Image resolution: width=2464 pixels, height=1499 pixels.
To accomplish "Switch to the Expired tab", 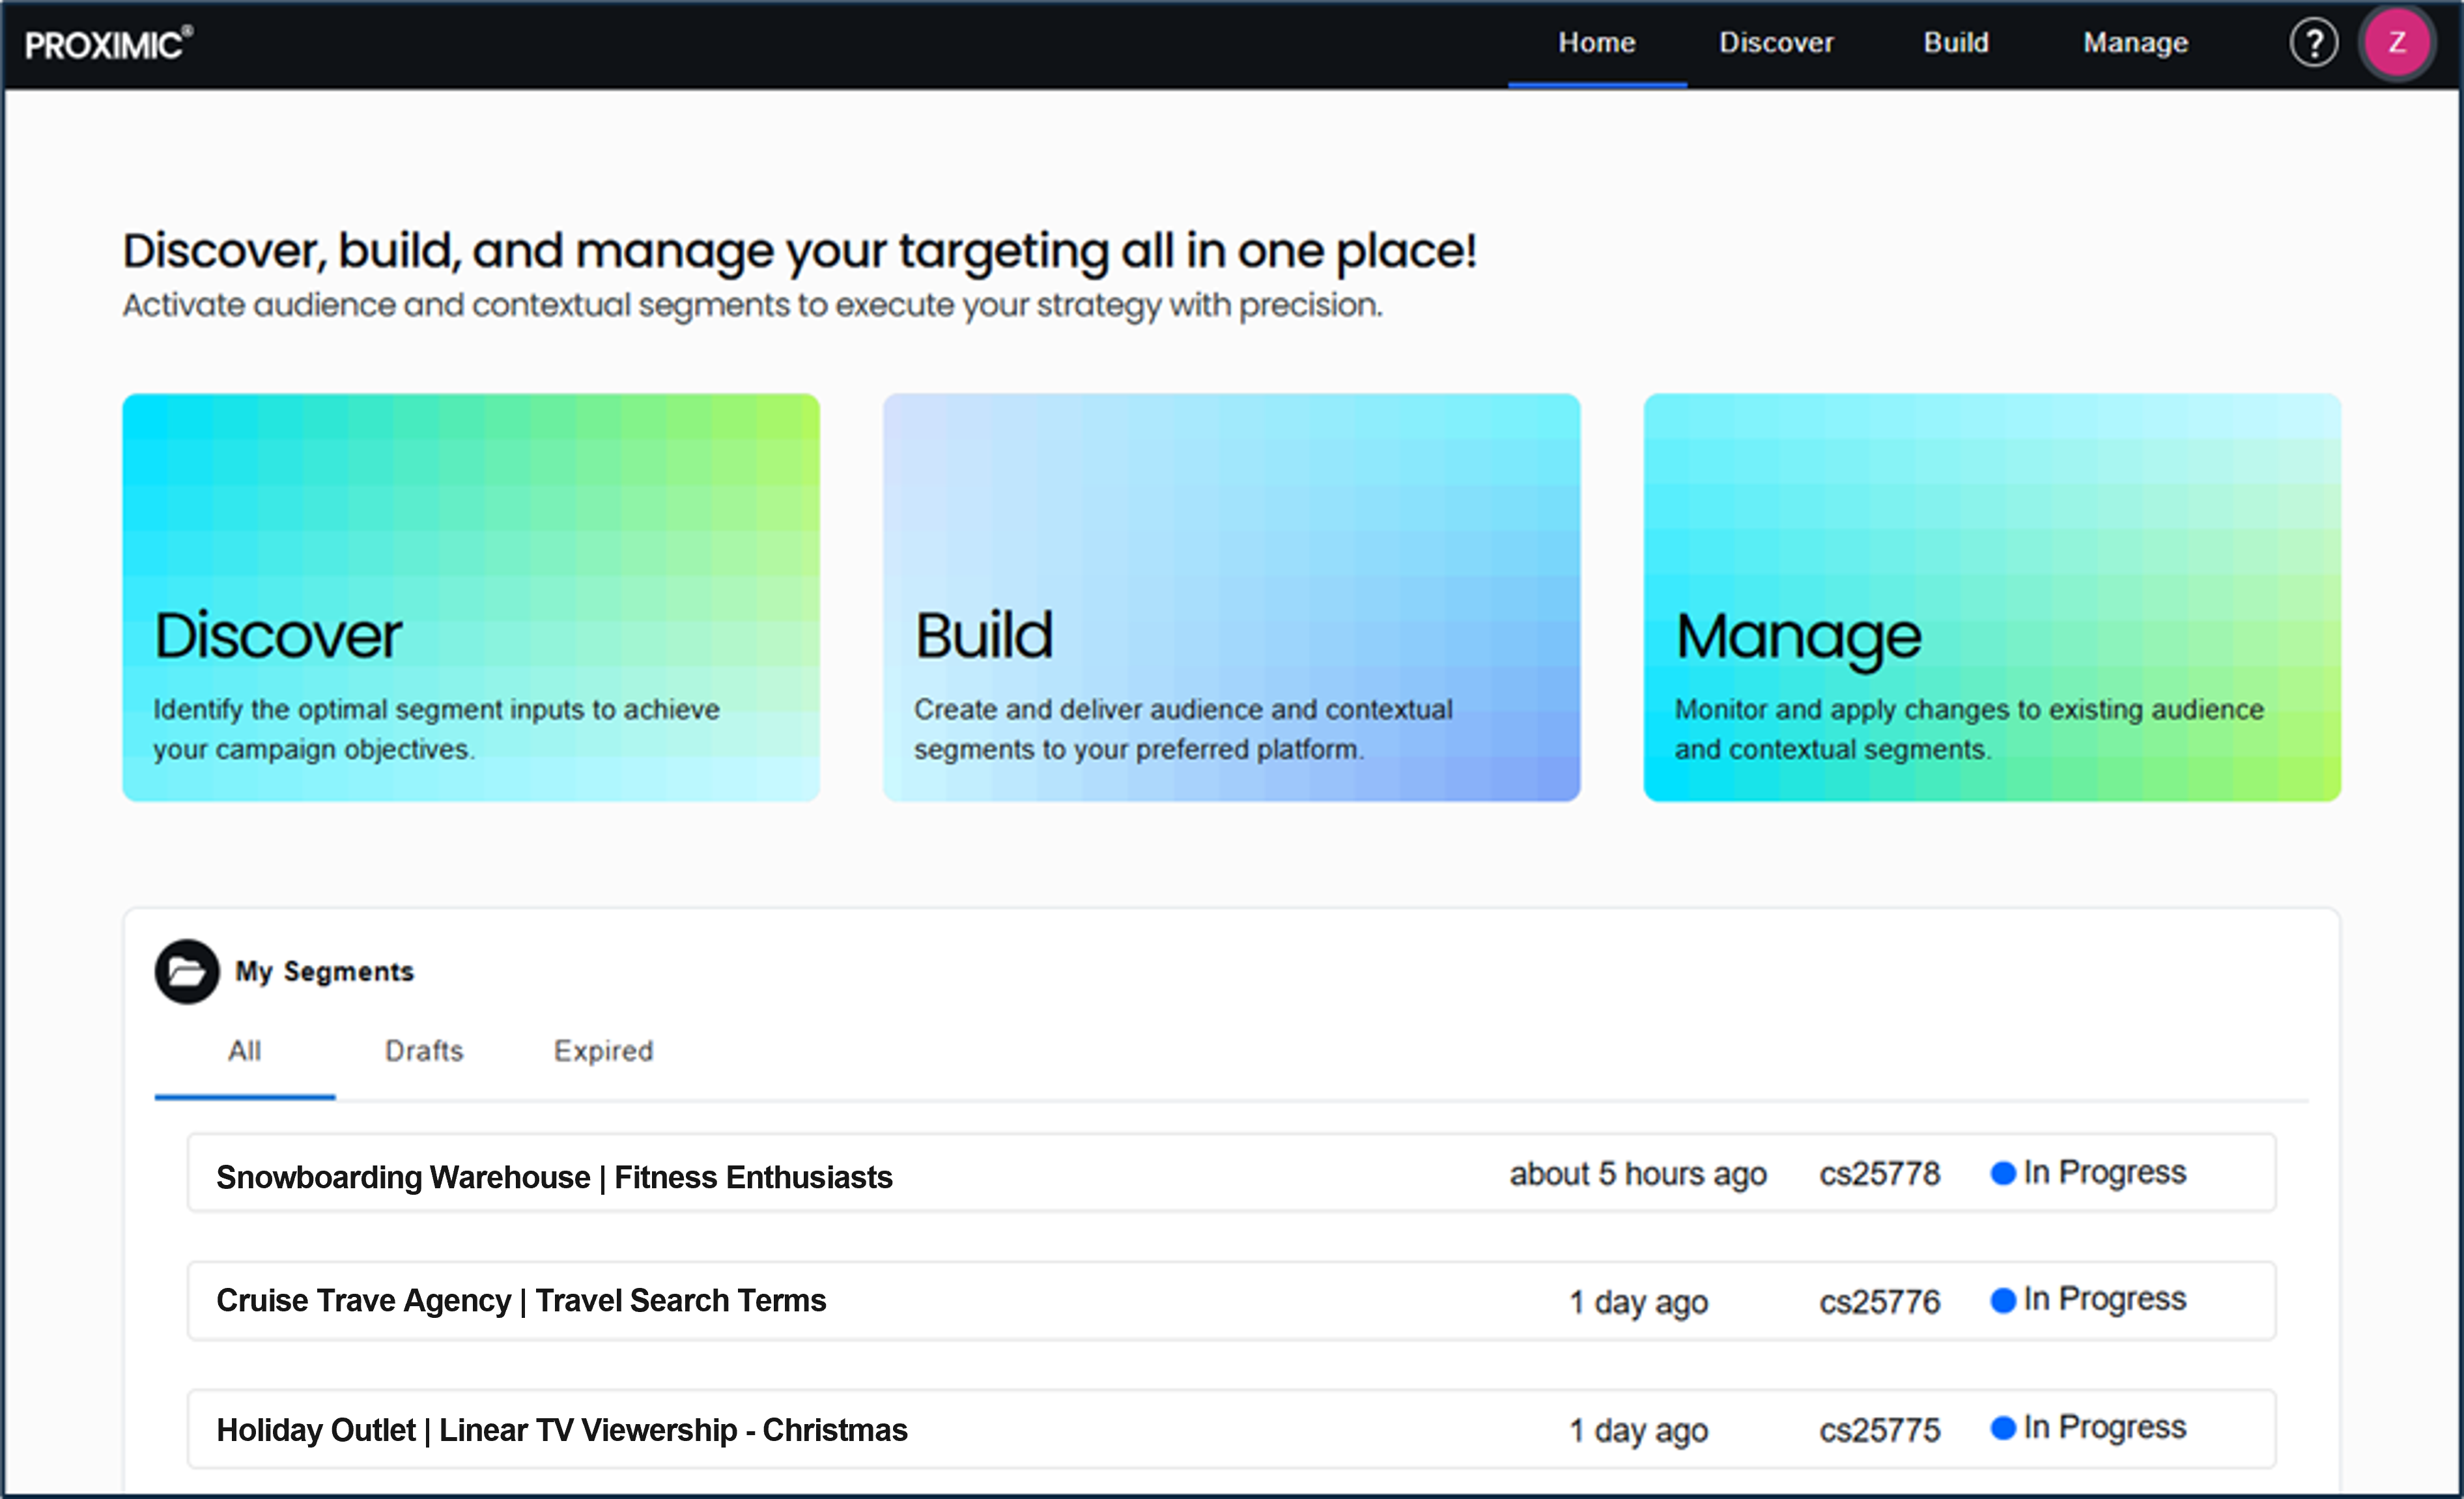I will [x=603, y=1051].
